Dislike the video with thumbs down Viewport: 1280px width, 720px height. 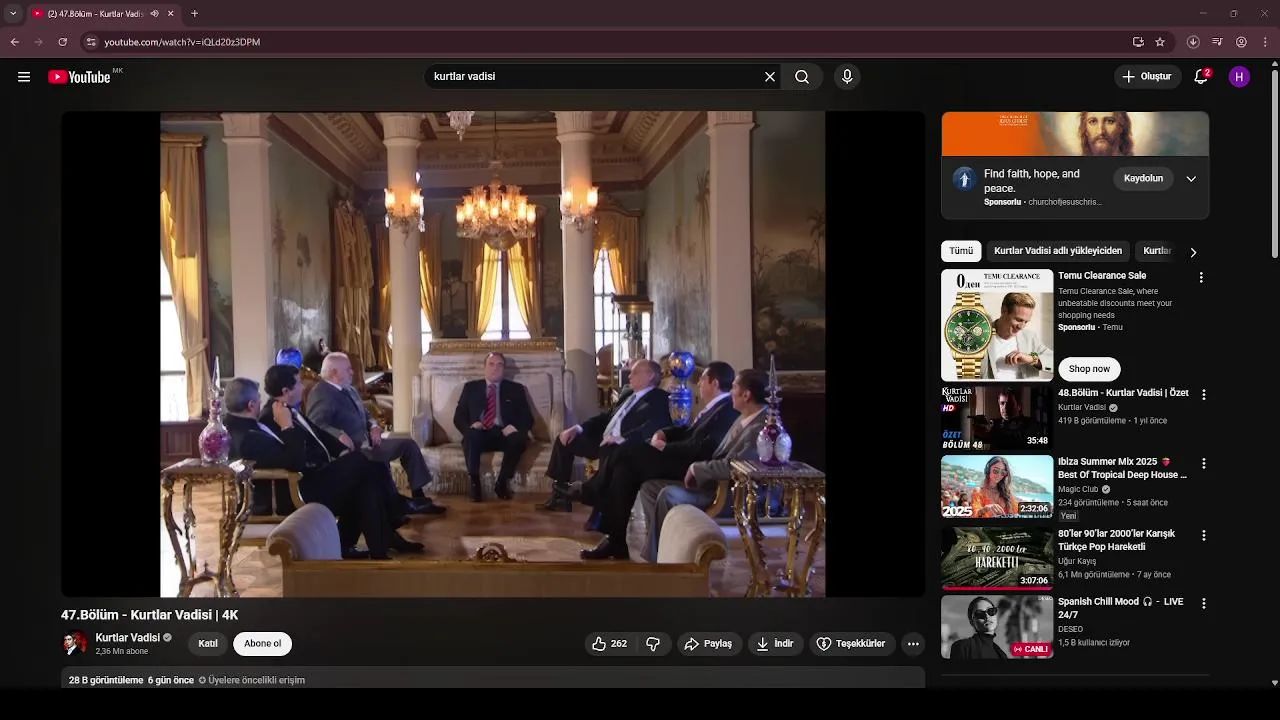[653, 644]
